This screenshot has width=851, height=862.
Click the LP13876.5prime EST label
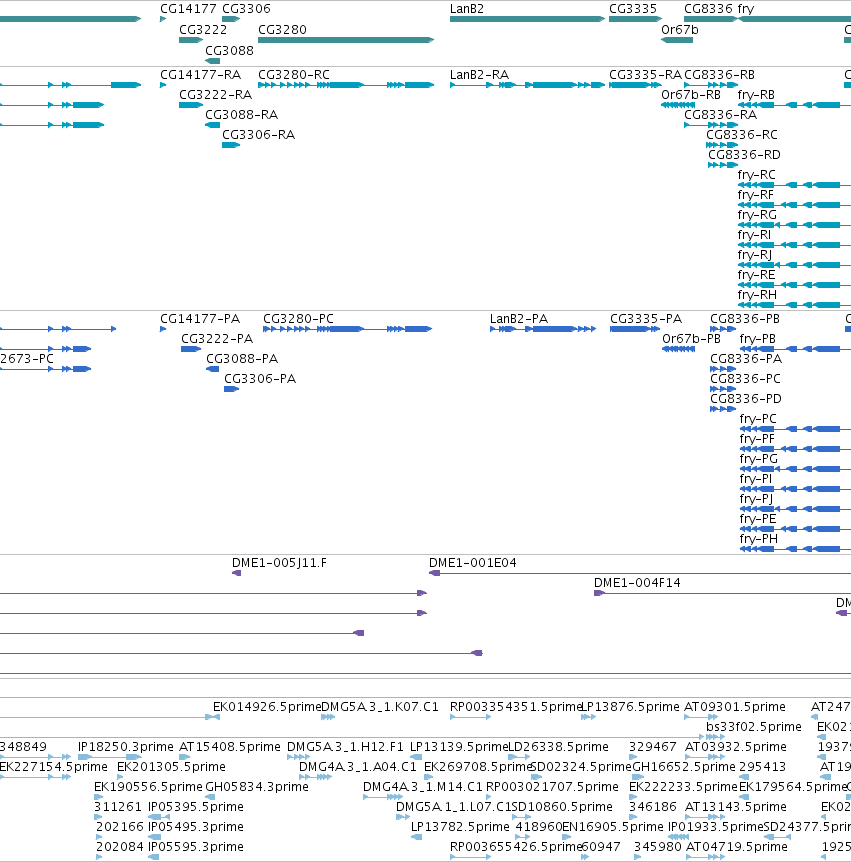(630, 707)
